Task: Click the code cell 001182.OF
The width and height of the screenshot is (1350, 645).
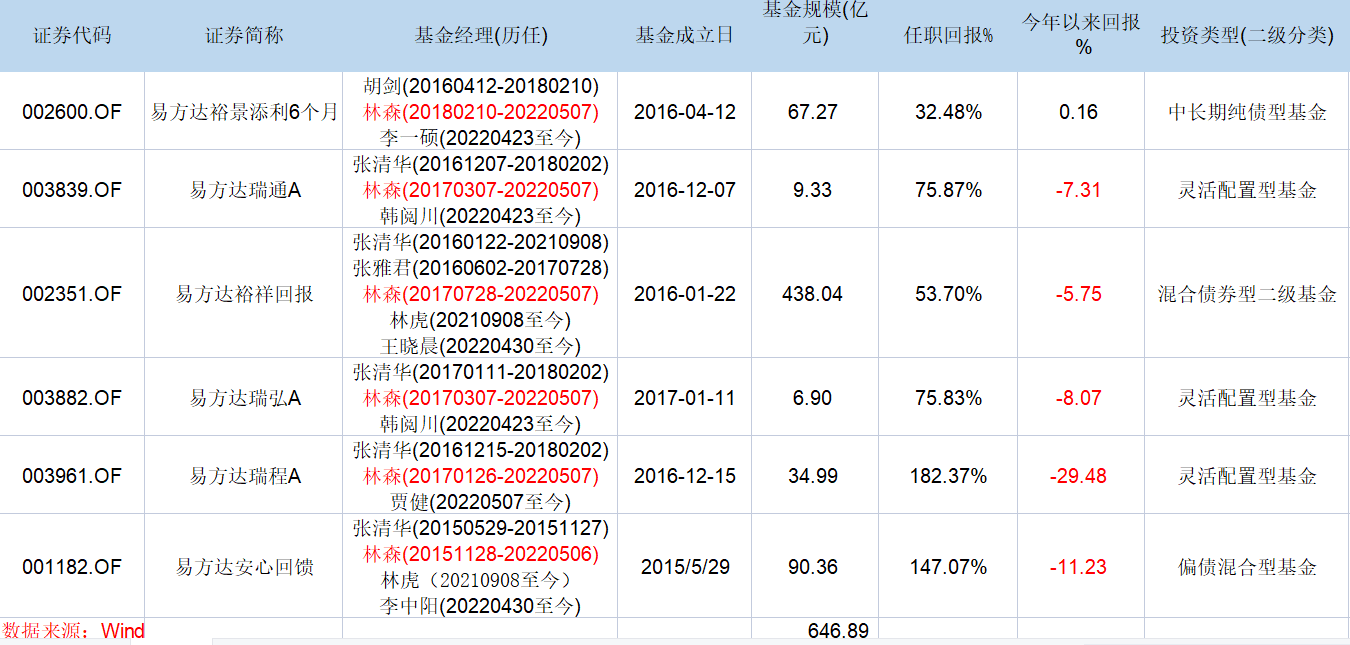Action: click(x=72, y=567)
